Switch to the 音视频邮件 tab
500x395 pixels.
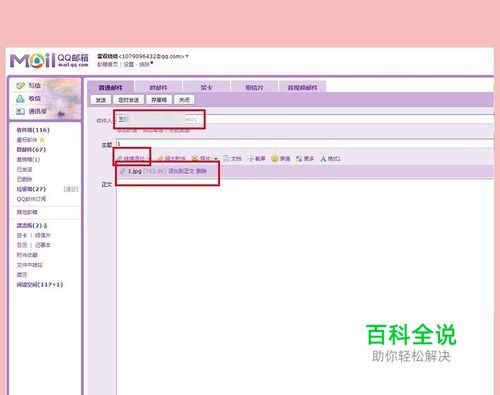tap(302, 87)
